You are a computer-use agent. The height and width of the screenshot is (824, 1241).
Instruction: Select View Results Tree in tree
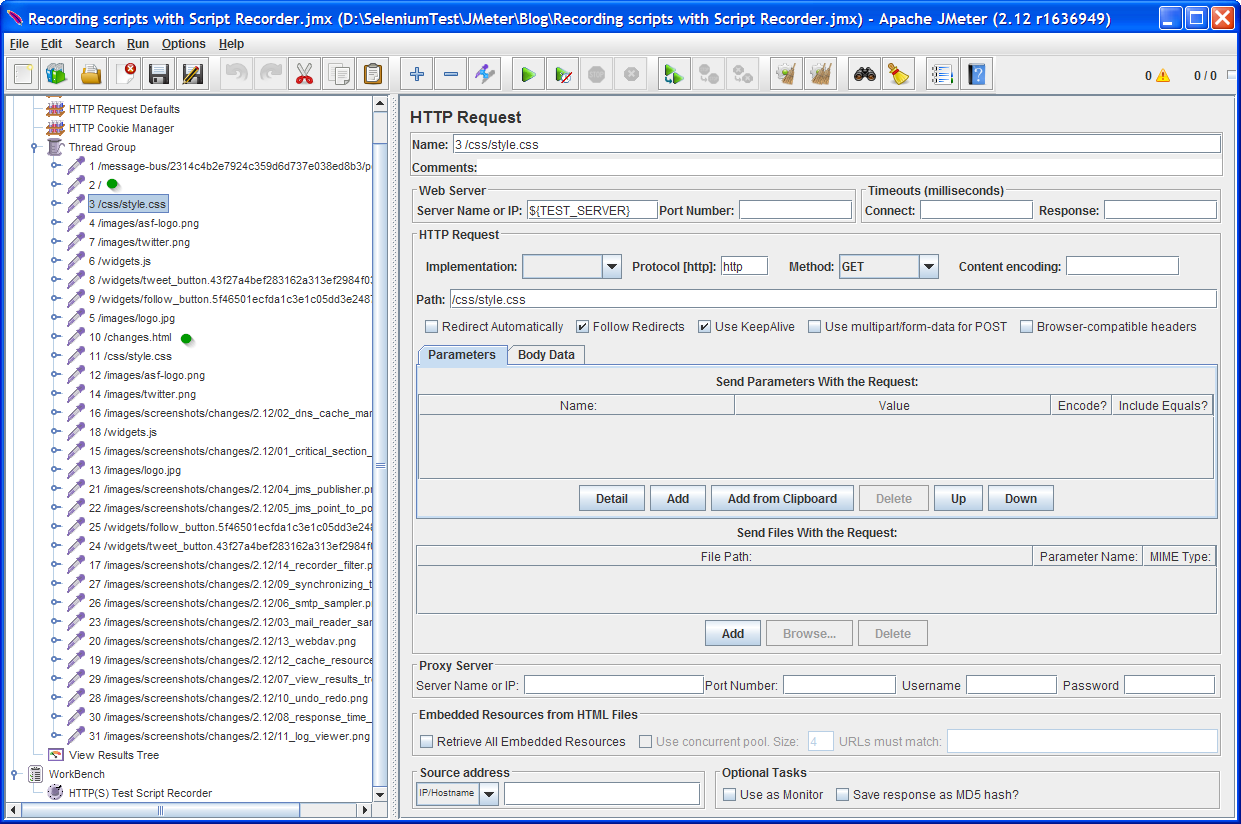[x=114, y=755]
